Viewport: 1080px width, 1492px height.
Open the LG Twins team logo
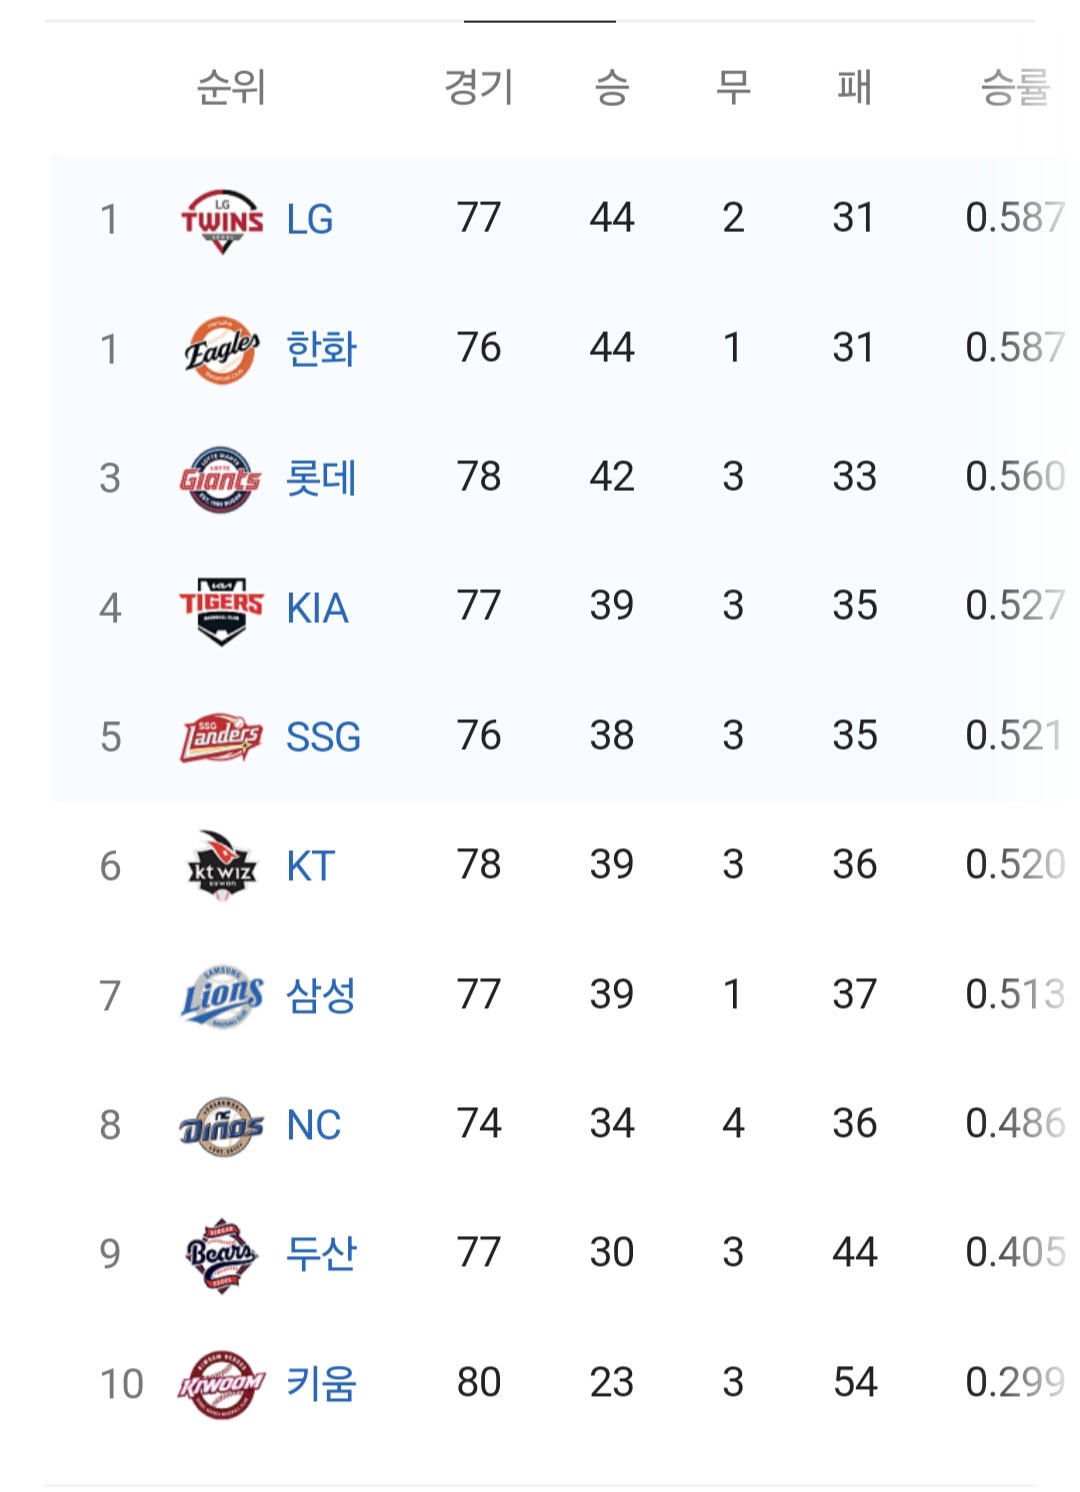click(x=222, y=220)
